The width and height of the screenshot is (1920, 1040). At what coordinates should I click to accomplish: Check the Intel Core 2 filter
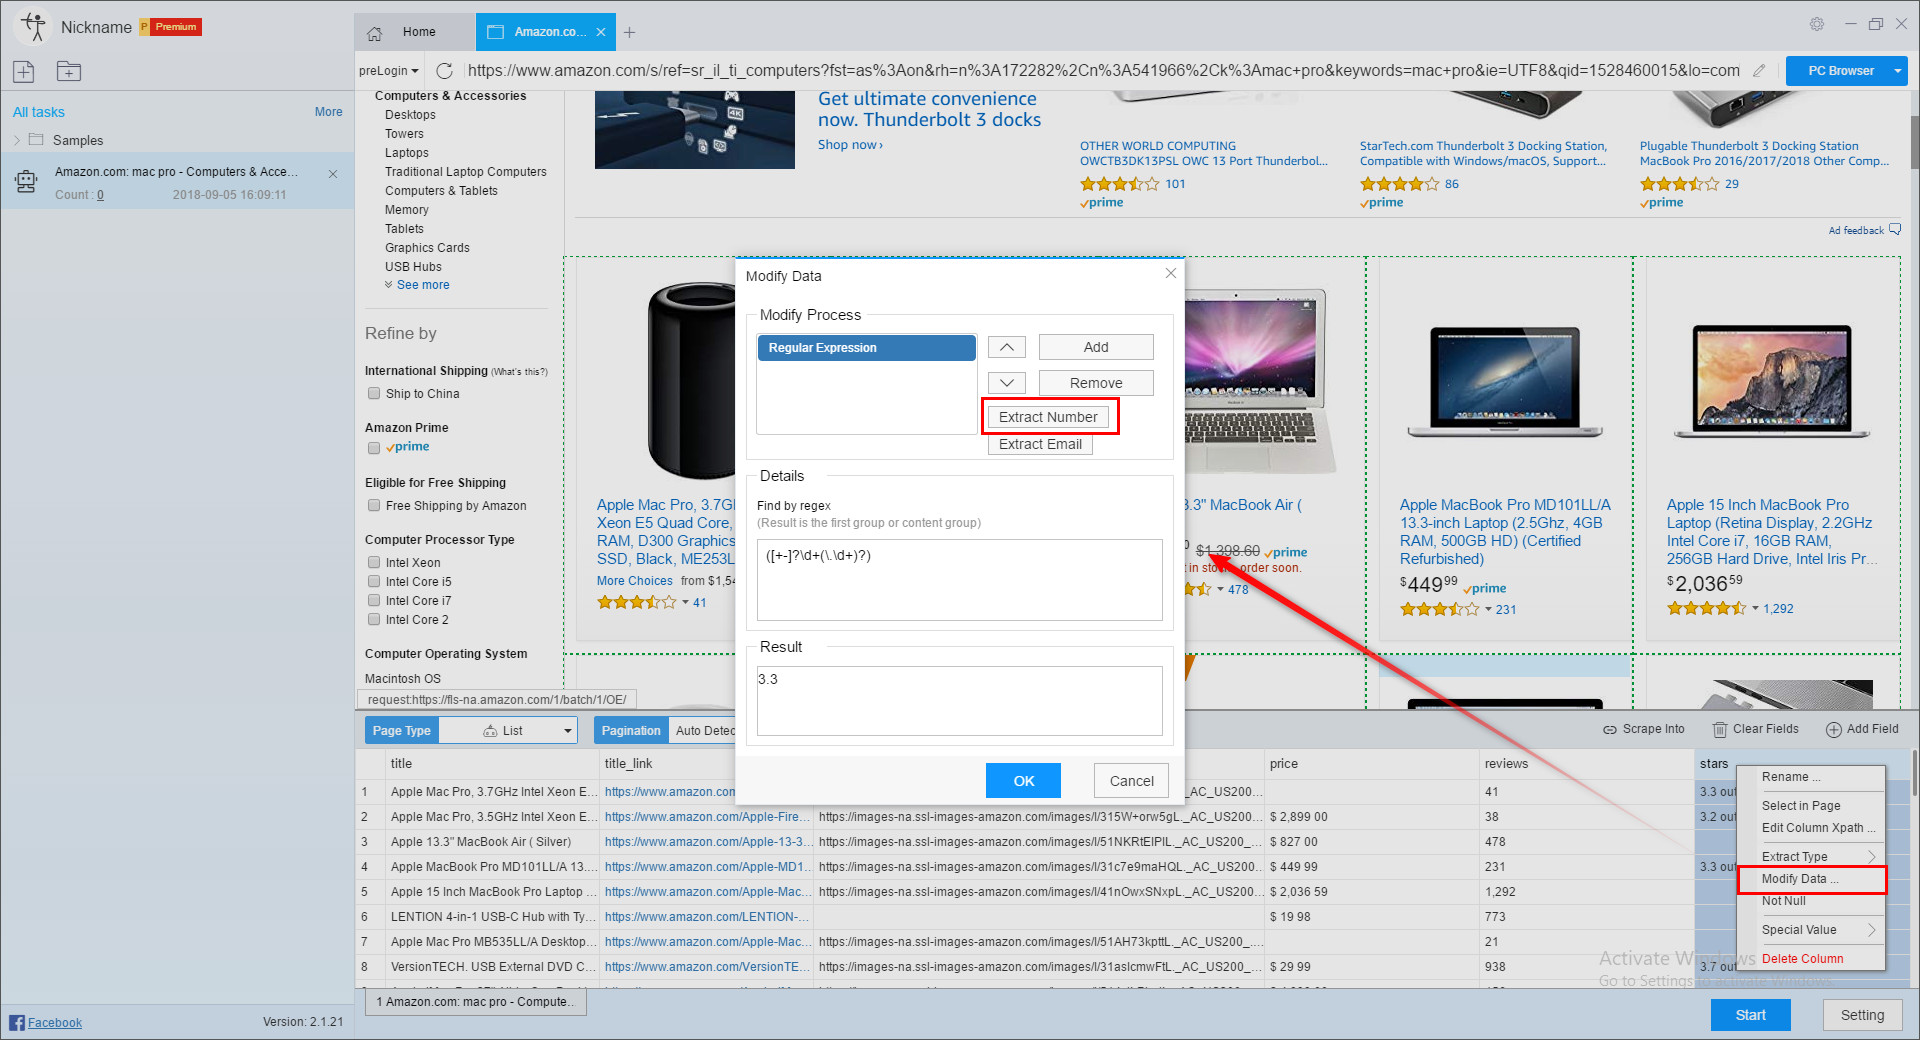[374, 620]
